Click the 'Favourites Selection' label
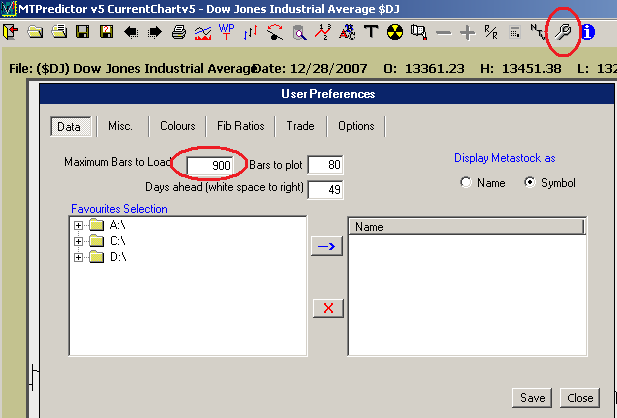 (119, 209)
